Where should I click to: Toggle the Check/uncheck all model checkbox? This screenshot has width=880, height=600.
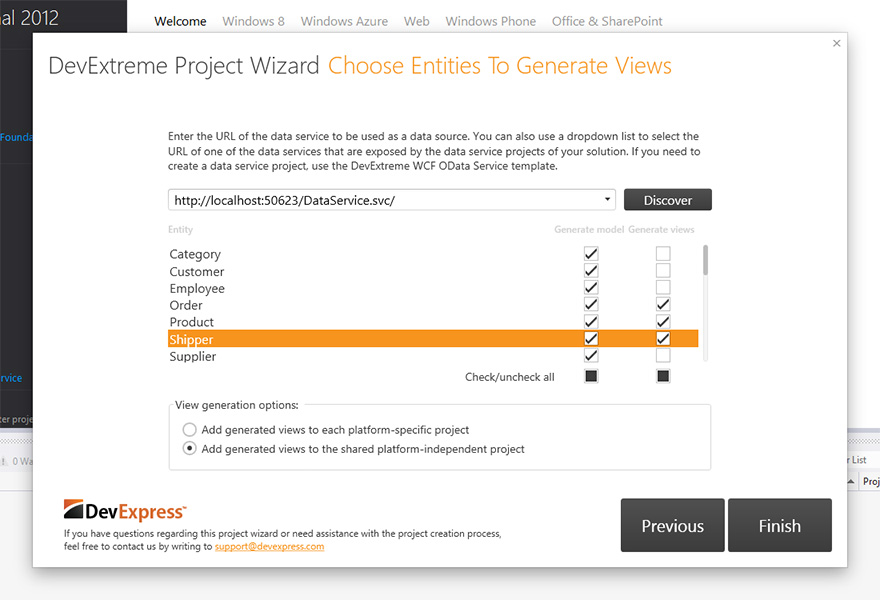coord(591,376)
